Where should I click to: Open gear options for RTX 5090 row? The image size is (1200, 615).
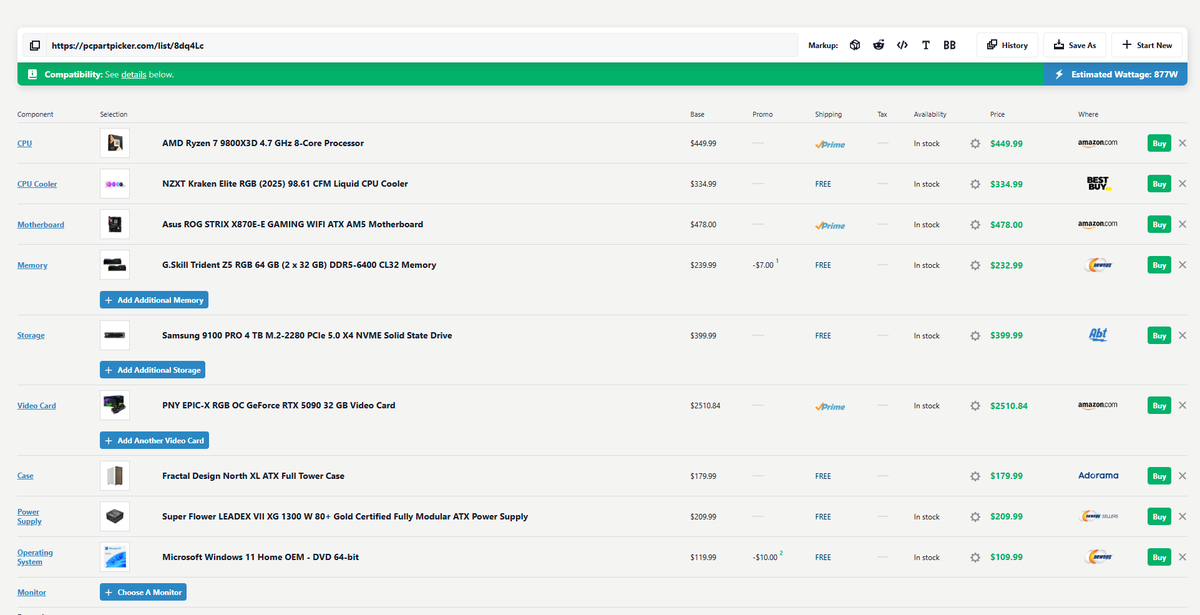coord(975,406)
